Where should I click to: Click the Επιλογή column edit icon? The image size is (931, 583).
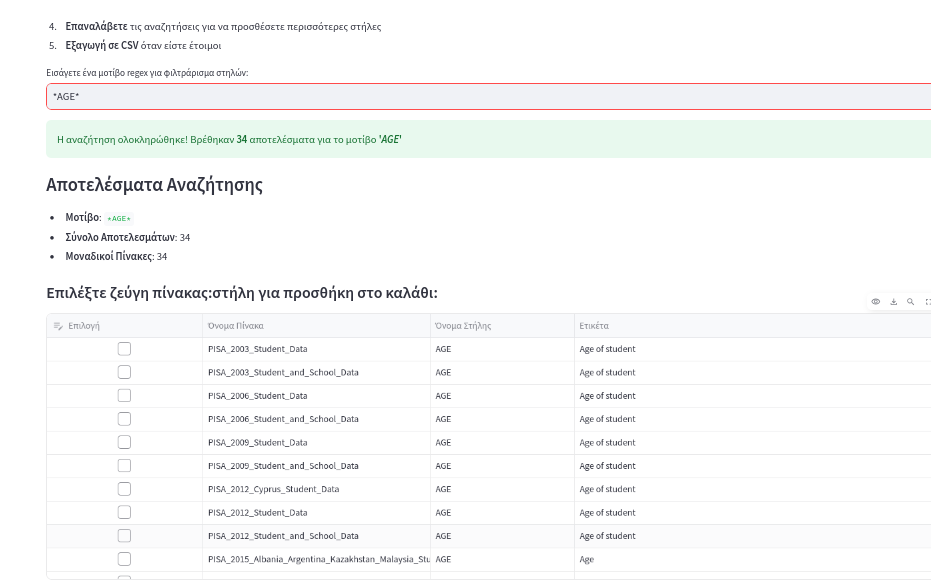[x=58, y=326]
